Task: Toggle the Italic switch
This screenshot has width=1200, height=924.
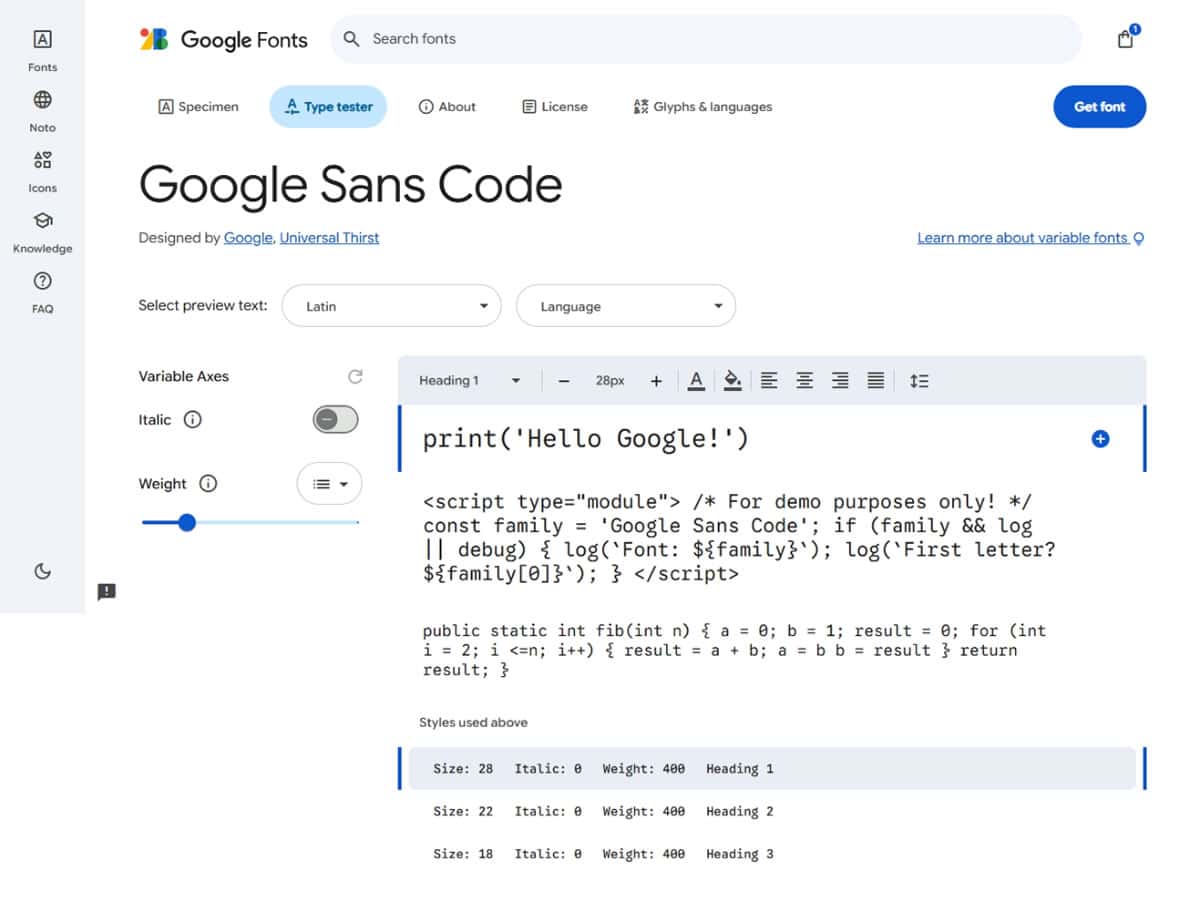Action: (x=335, y=420)
